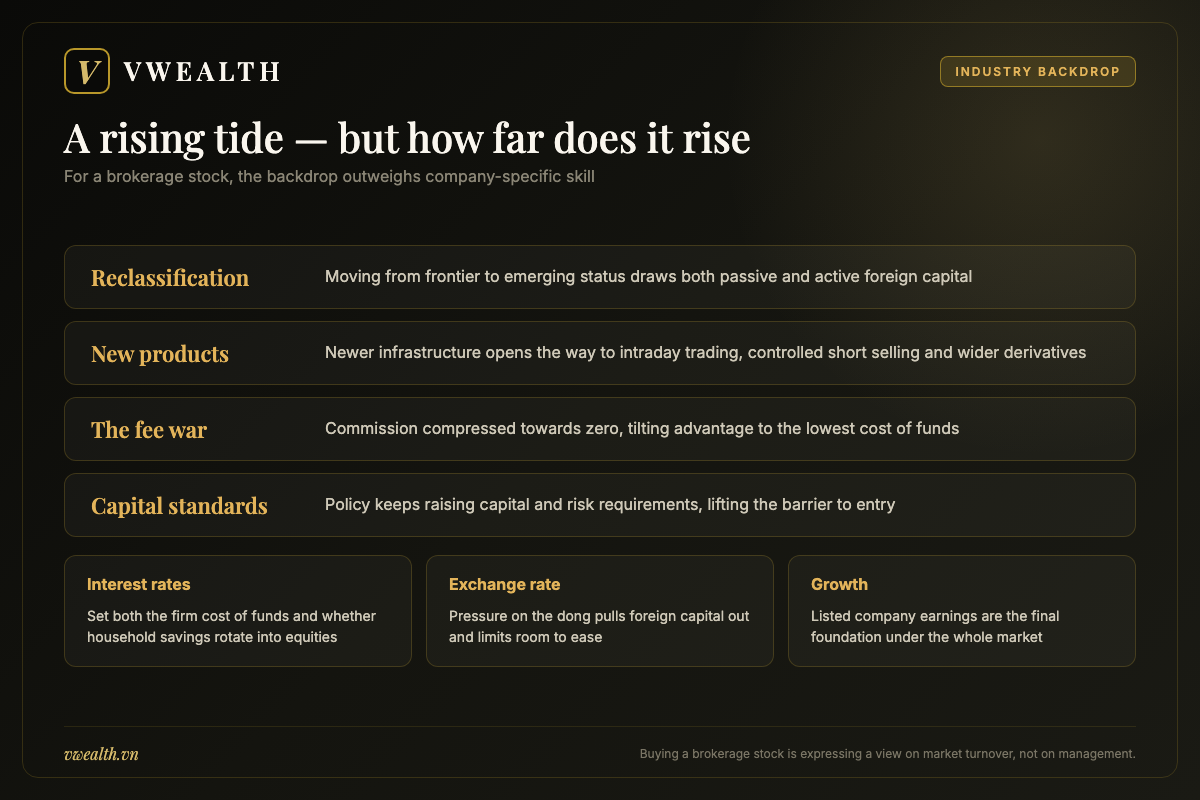Image resolution: width=1200 pixels, height=800 pixels.
Task: Click the subtitle about brokerage stock backdrop
Action: tap(330, 179)
